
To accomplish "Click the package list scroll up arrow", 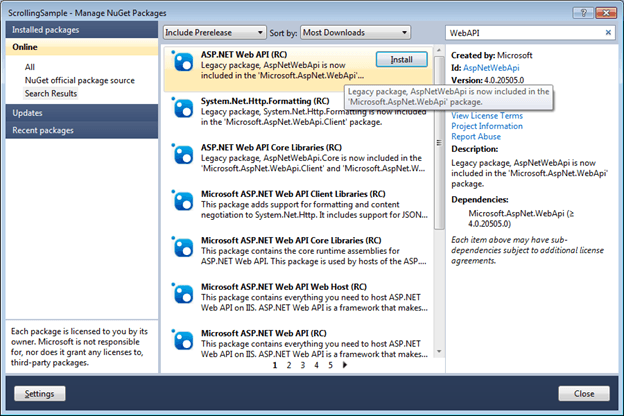I will pos(439,50).
